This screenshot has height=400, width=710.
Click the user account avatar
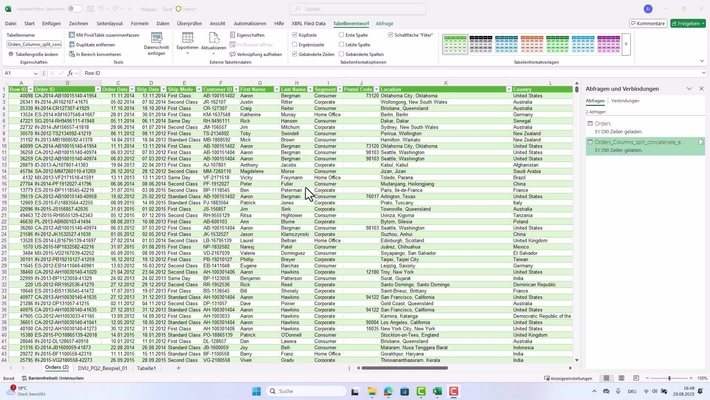648,9
